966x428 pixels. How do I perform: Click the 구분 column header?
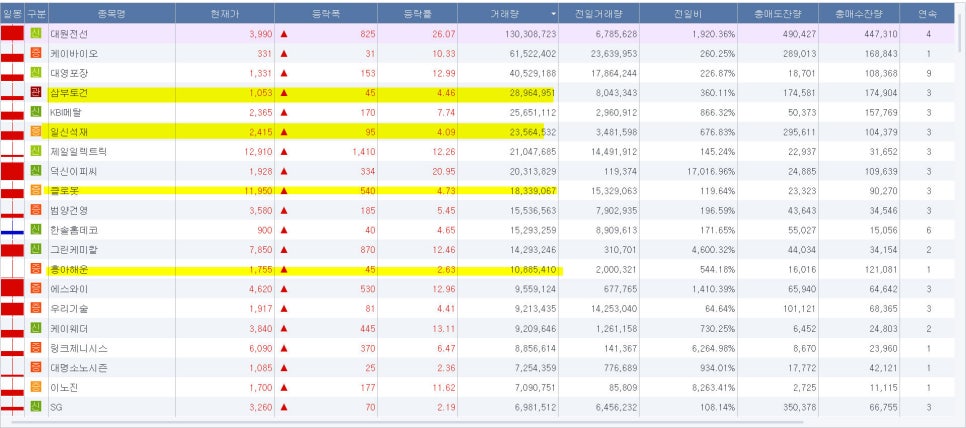(x=36, y=13)
